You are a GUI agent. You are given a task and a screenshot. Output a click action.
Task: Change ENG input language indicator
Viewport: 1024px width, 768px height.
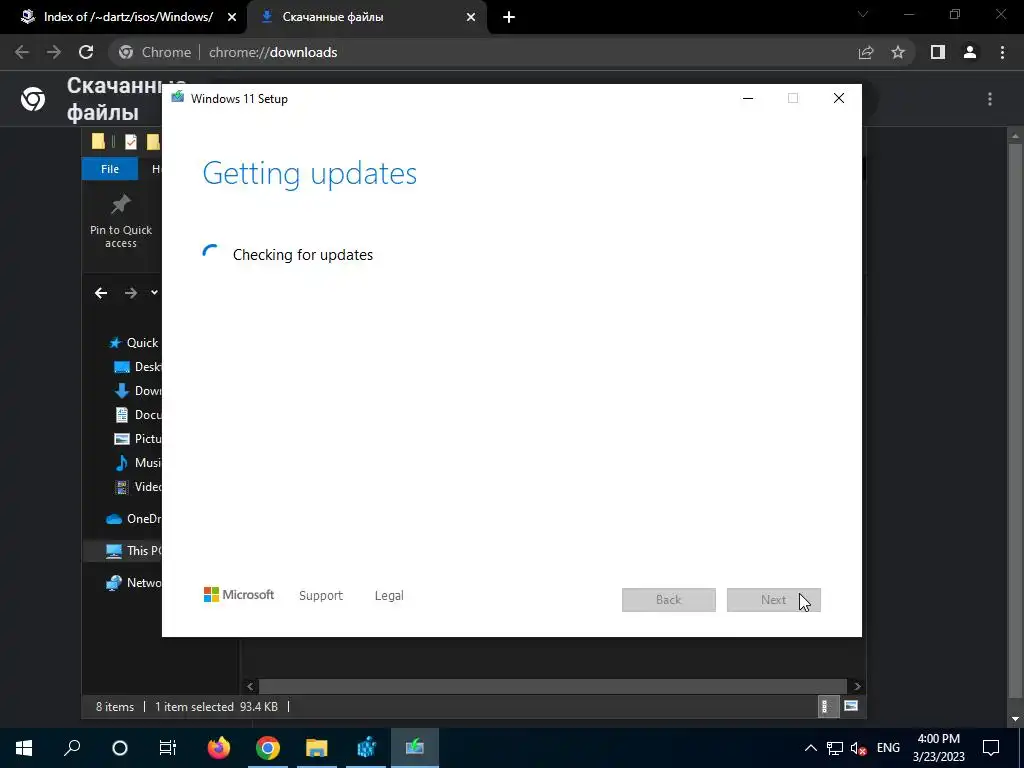click(888, 748)
